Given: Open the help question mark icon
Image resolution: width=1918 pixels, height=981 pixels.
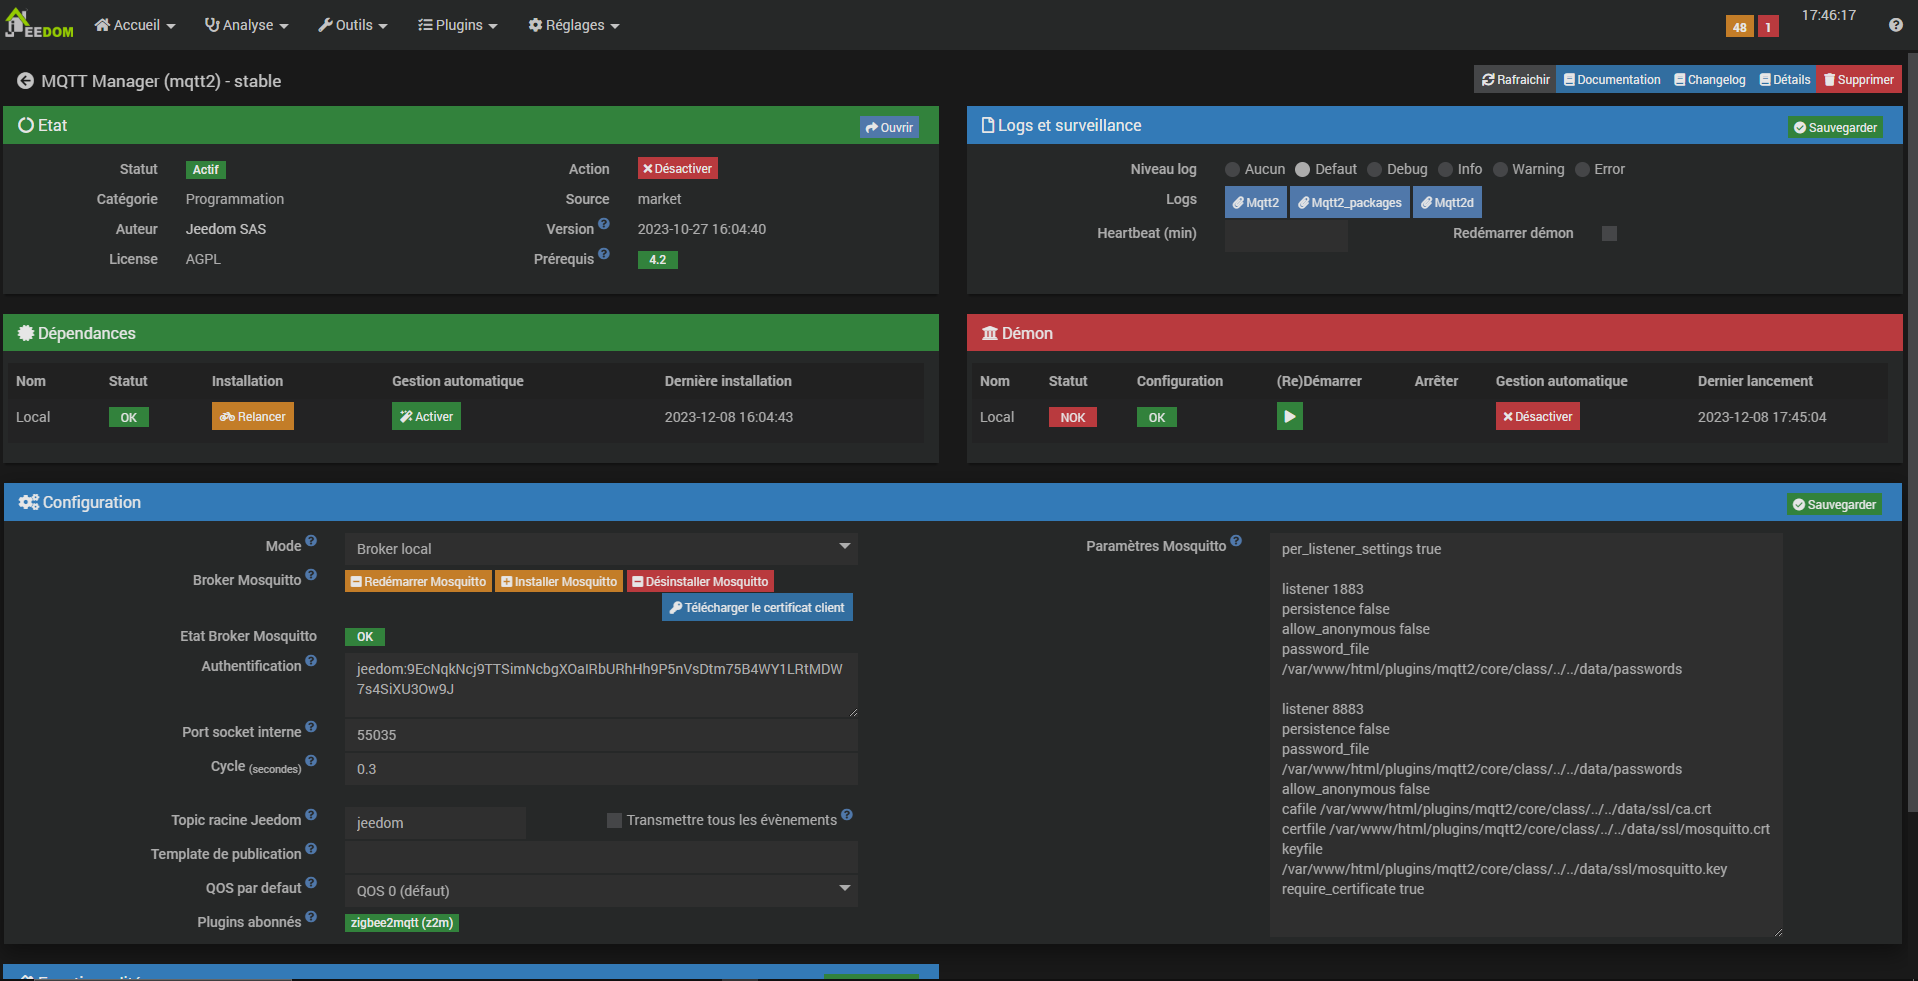Looking at the screenshot, I should click(x=1895, y=25).
